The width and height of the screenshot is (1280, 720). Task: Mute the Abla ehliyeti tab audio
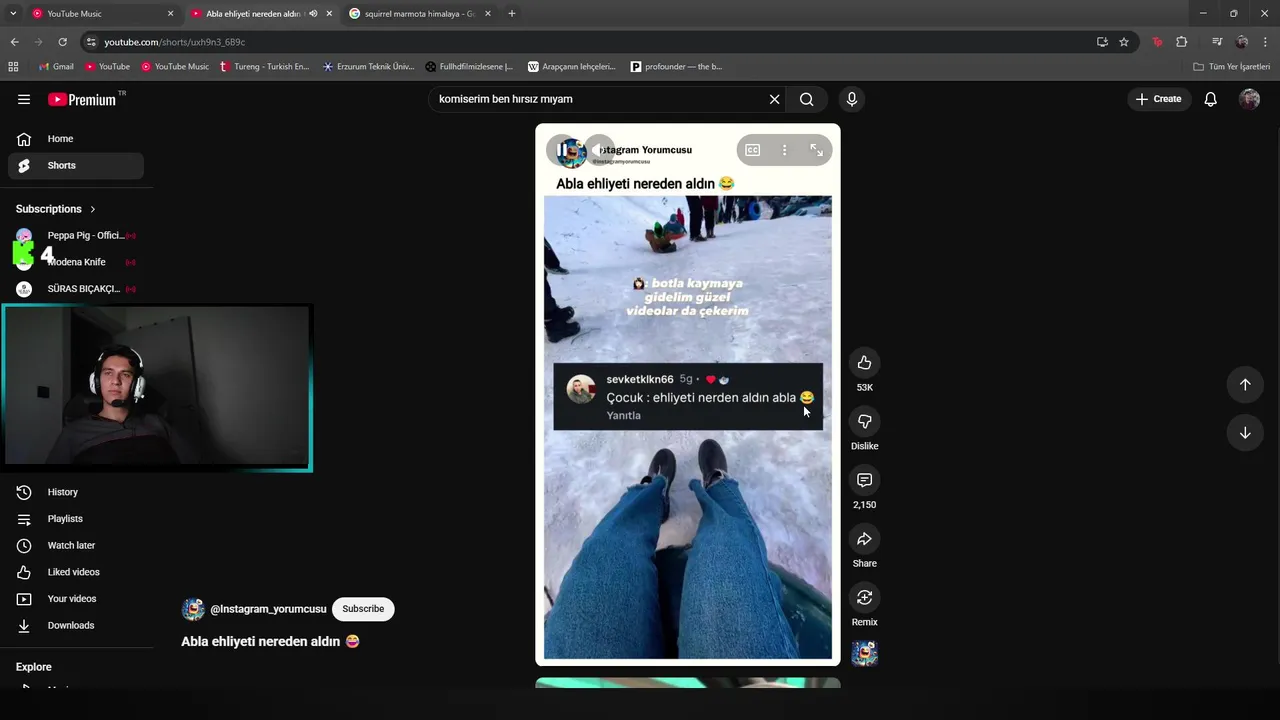314,14
